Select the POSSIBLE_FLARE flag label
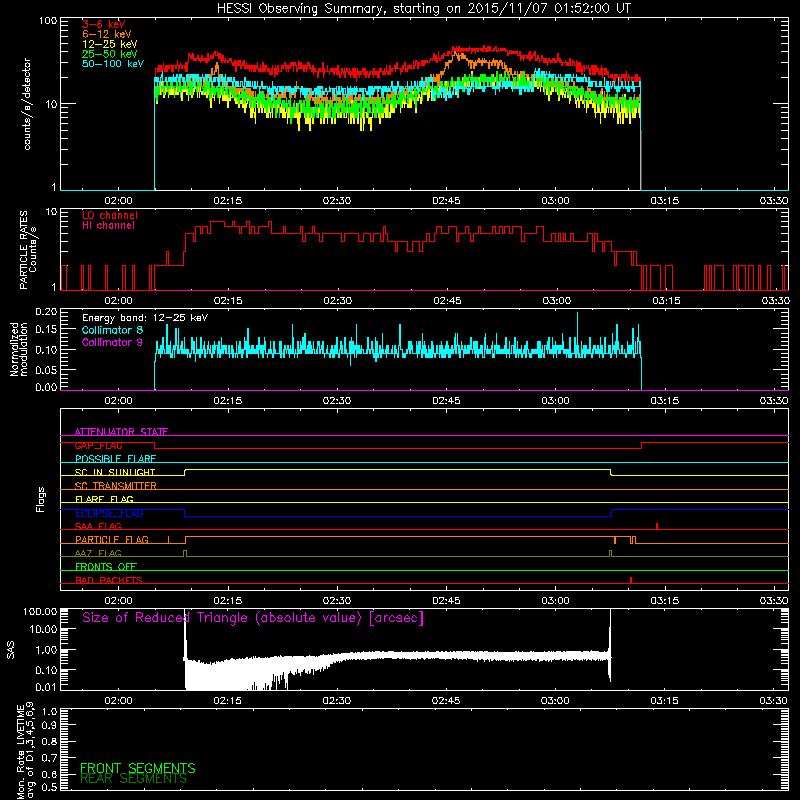This screenshot has height=800, width=800. (x=115, y=459)
